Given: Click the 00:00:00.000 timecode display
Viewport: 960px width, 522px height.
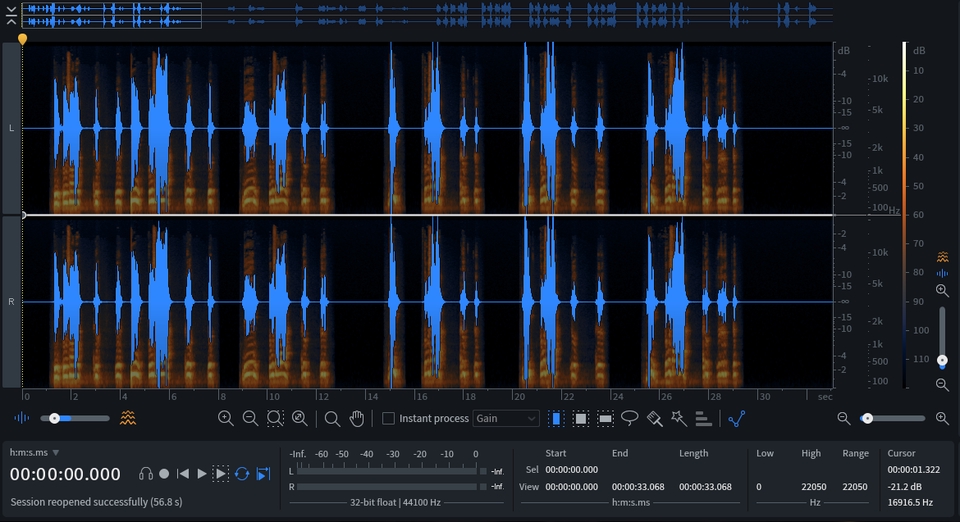Looking at the screenshot, I should (x=65, y=474).
